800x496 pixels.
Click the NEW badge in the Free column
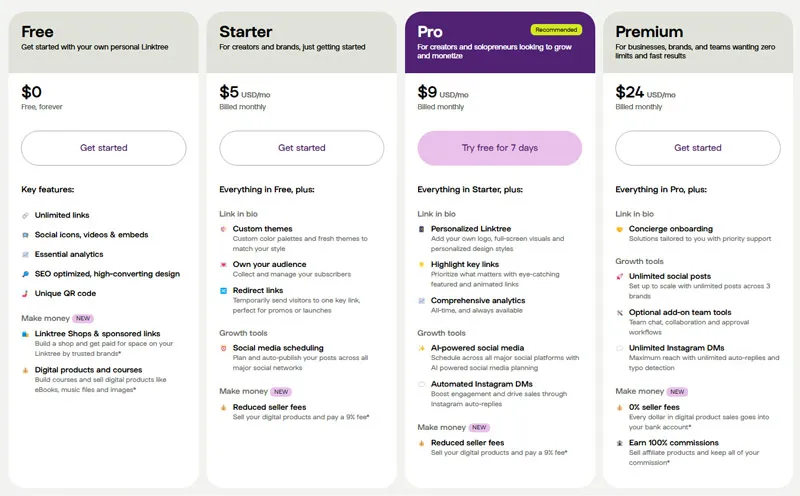[83, 318]
